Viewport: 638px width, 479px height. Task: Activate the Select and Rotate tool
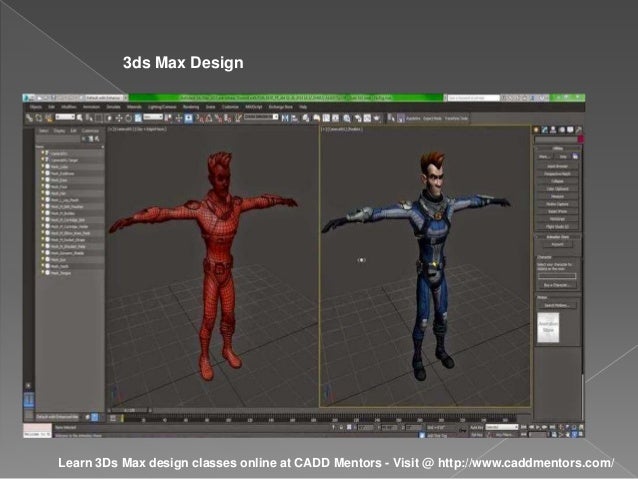(128, 118)
